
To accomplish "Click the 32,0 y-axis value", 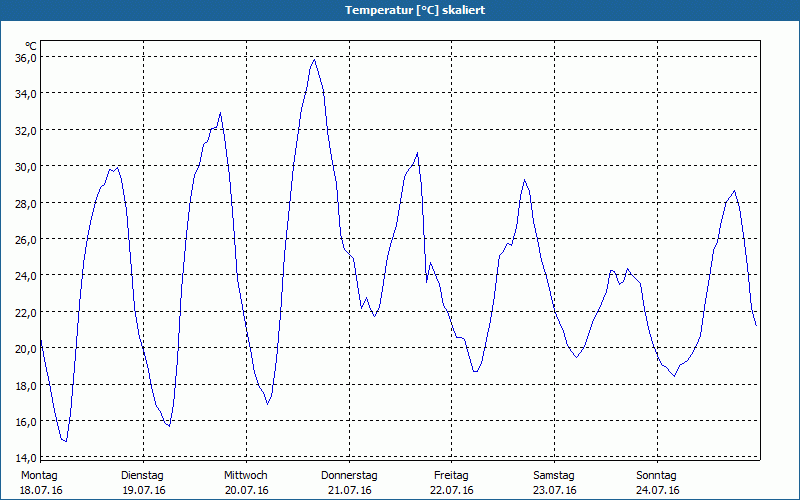I will (x=26, y=131).
